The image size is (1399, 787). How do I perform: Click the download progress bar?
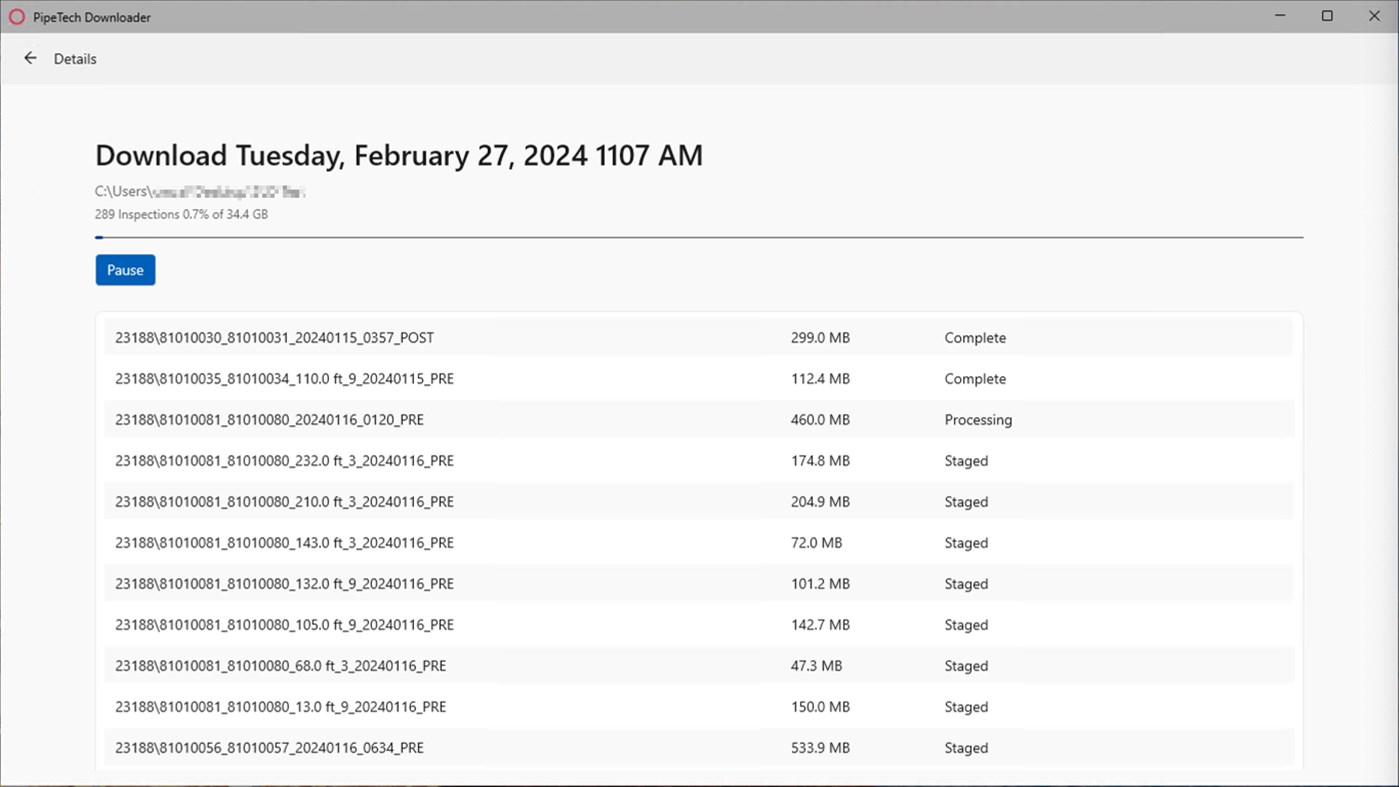pyautogui.click(x=698, y=237)
